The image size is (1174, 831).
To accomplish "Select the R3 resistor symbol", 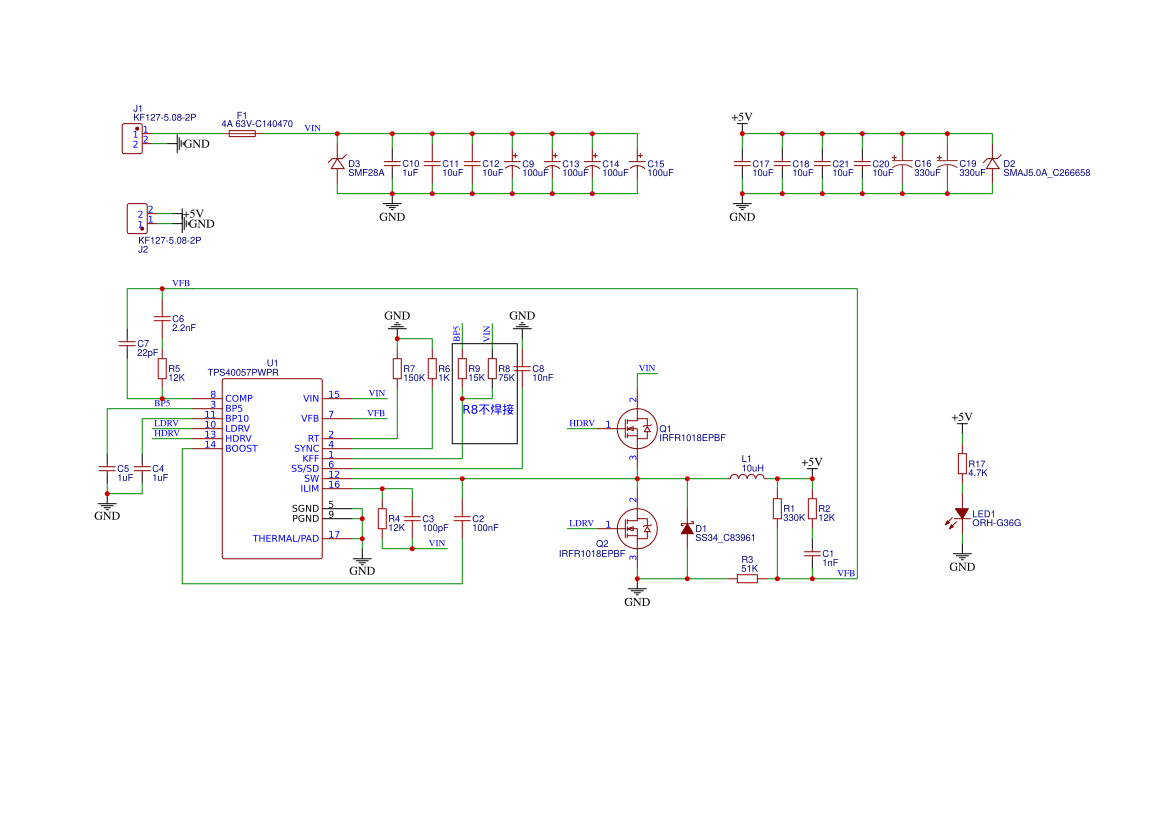I will [x=747, y=578].
